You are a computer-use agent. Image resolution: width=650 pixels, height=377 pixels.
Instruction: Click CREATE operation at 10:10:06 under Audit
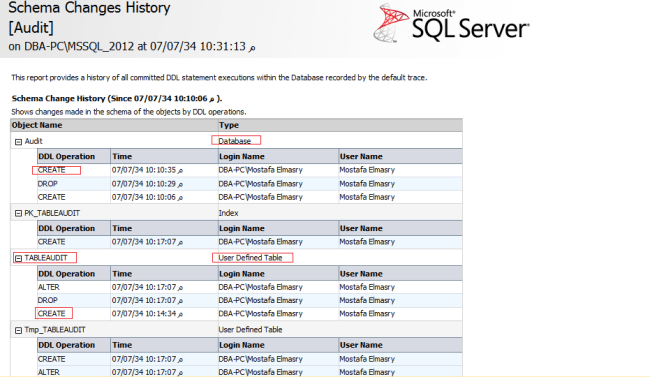point(51,197)
